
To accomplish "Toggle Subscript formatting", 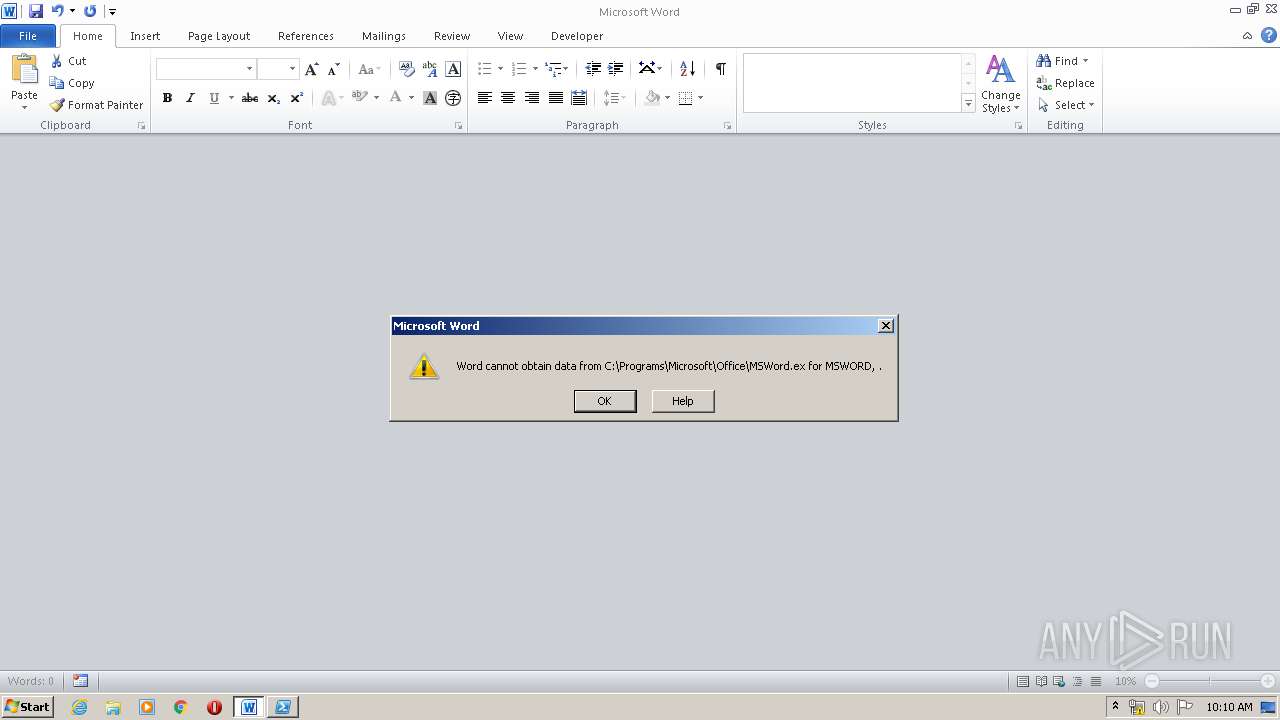I will 273,98.
